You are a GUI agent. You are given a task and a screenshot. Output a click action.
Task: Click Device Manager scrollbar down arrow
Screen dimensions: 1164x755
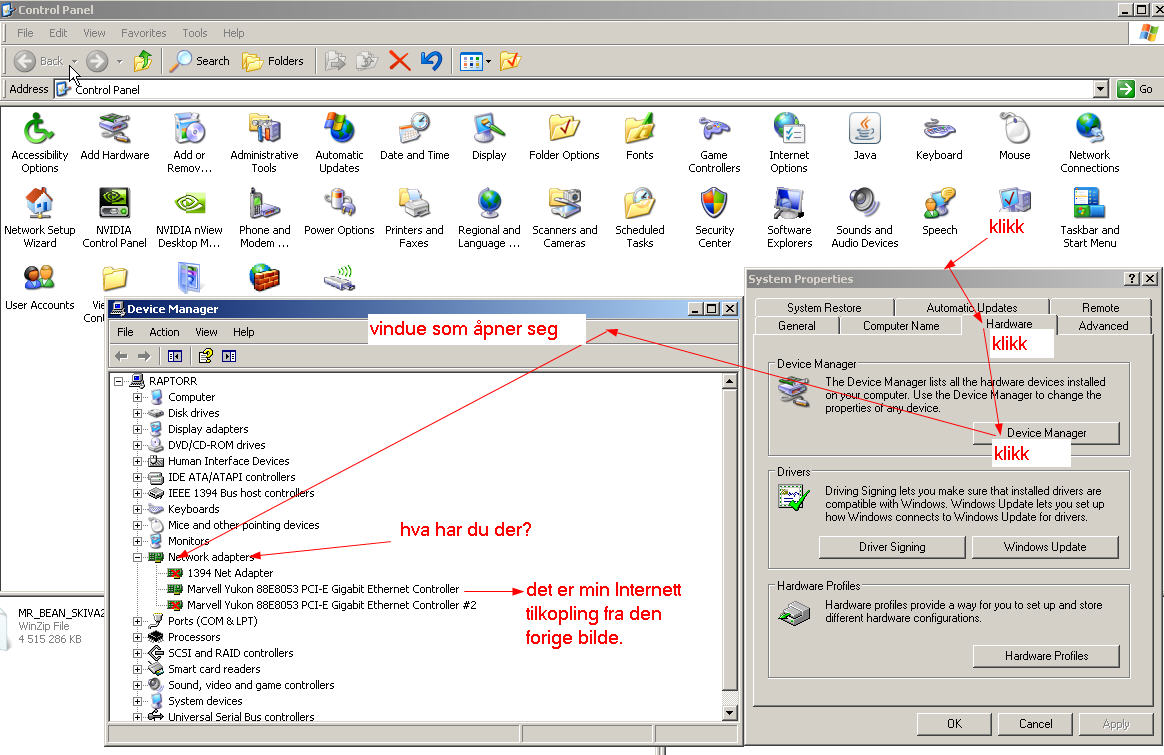point(730,713)
